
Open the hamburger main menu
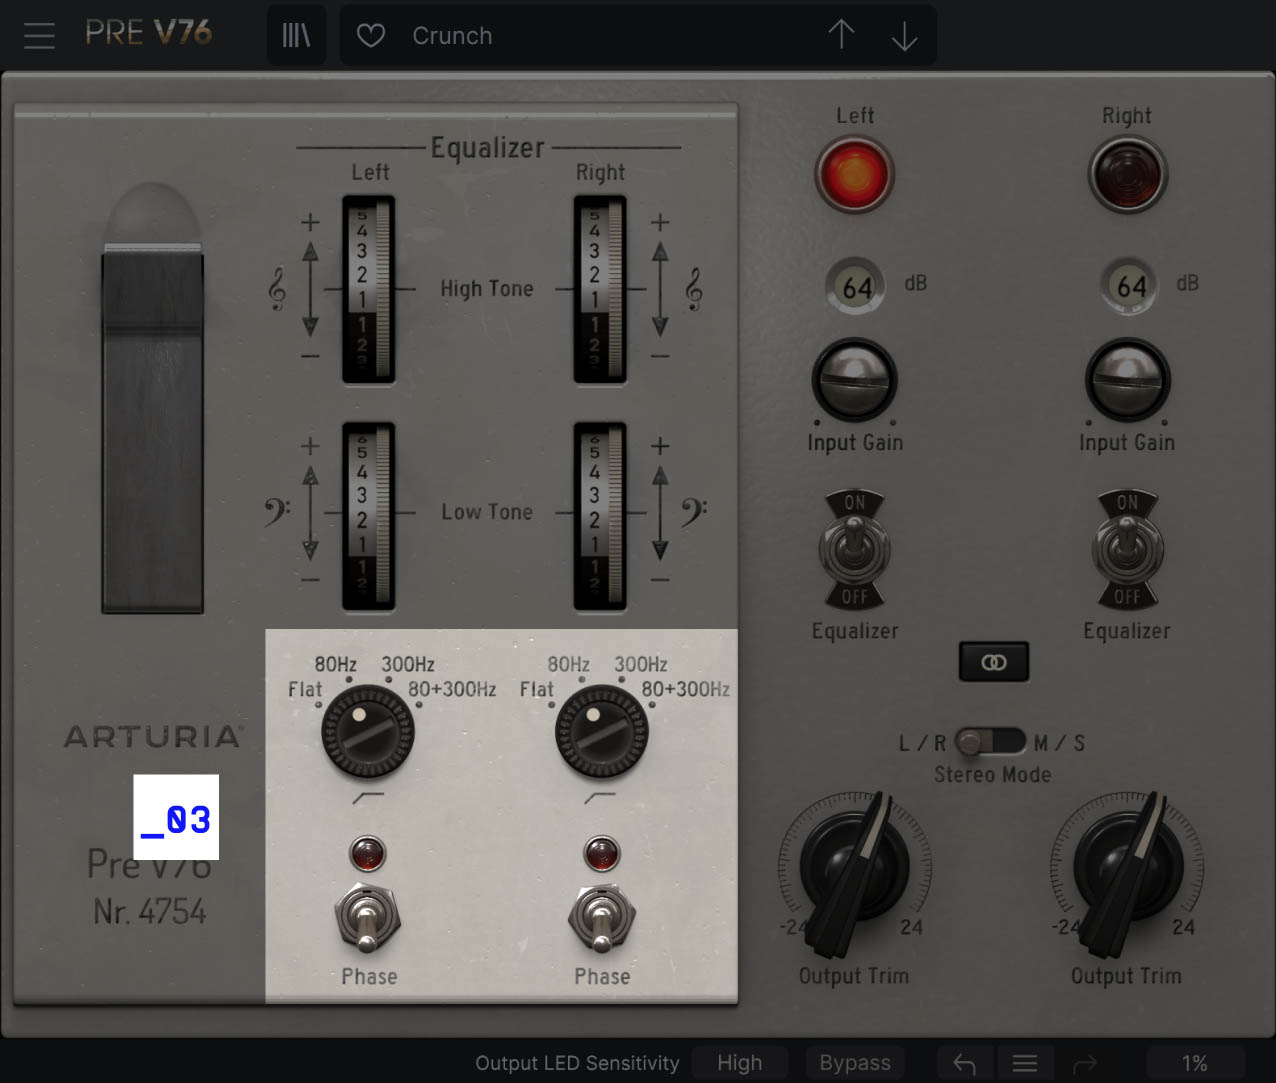(x=39, y=36)
